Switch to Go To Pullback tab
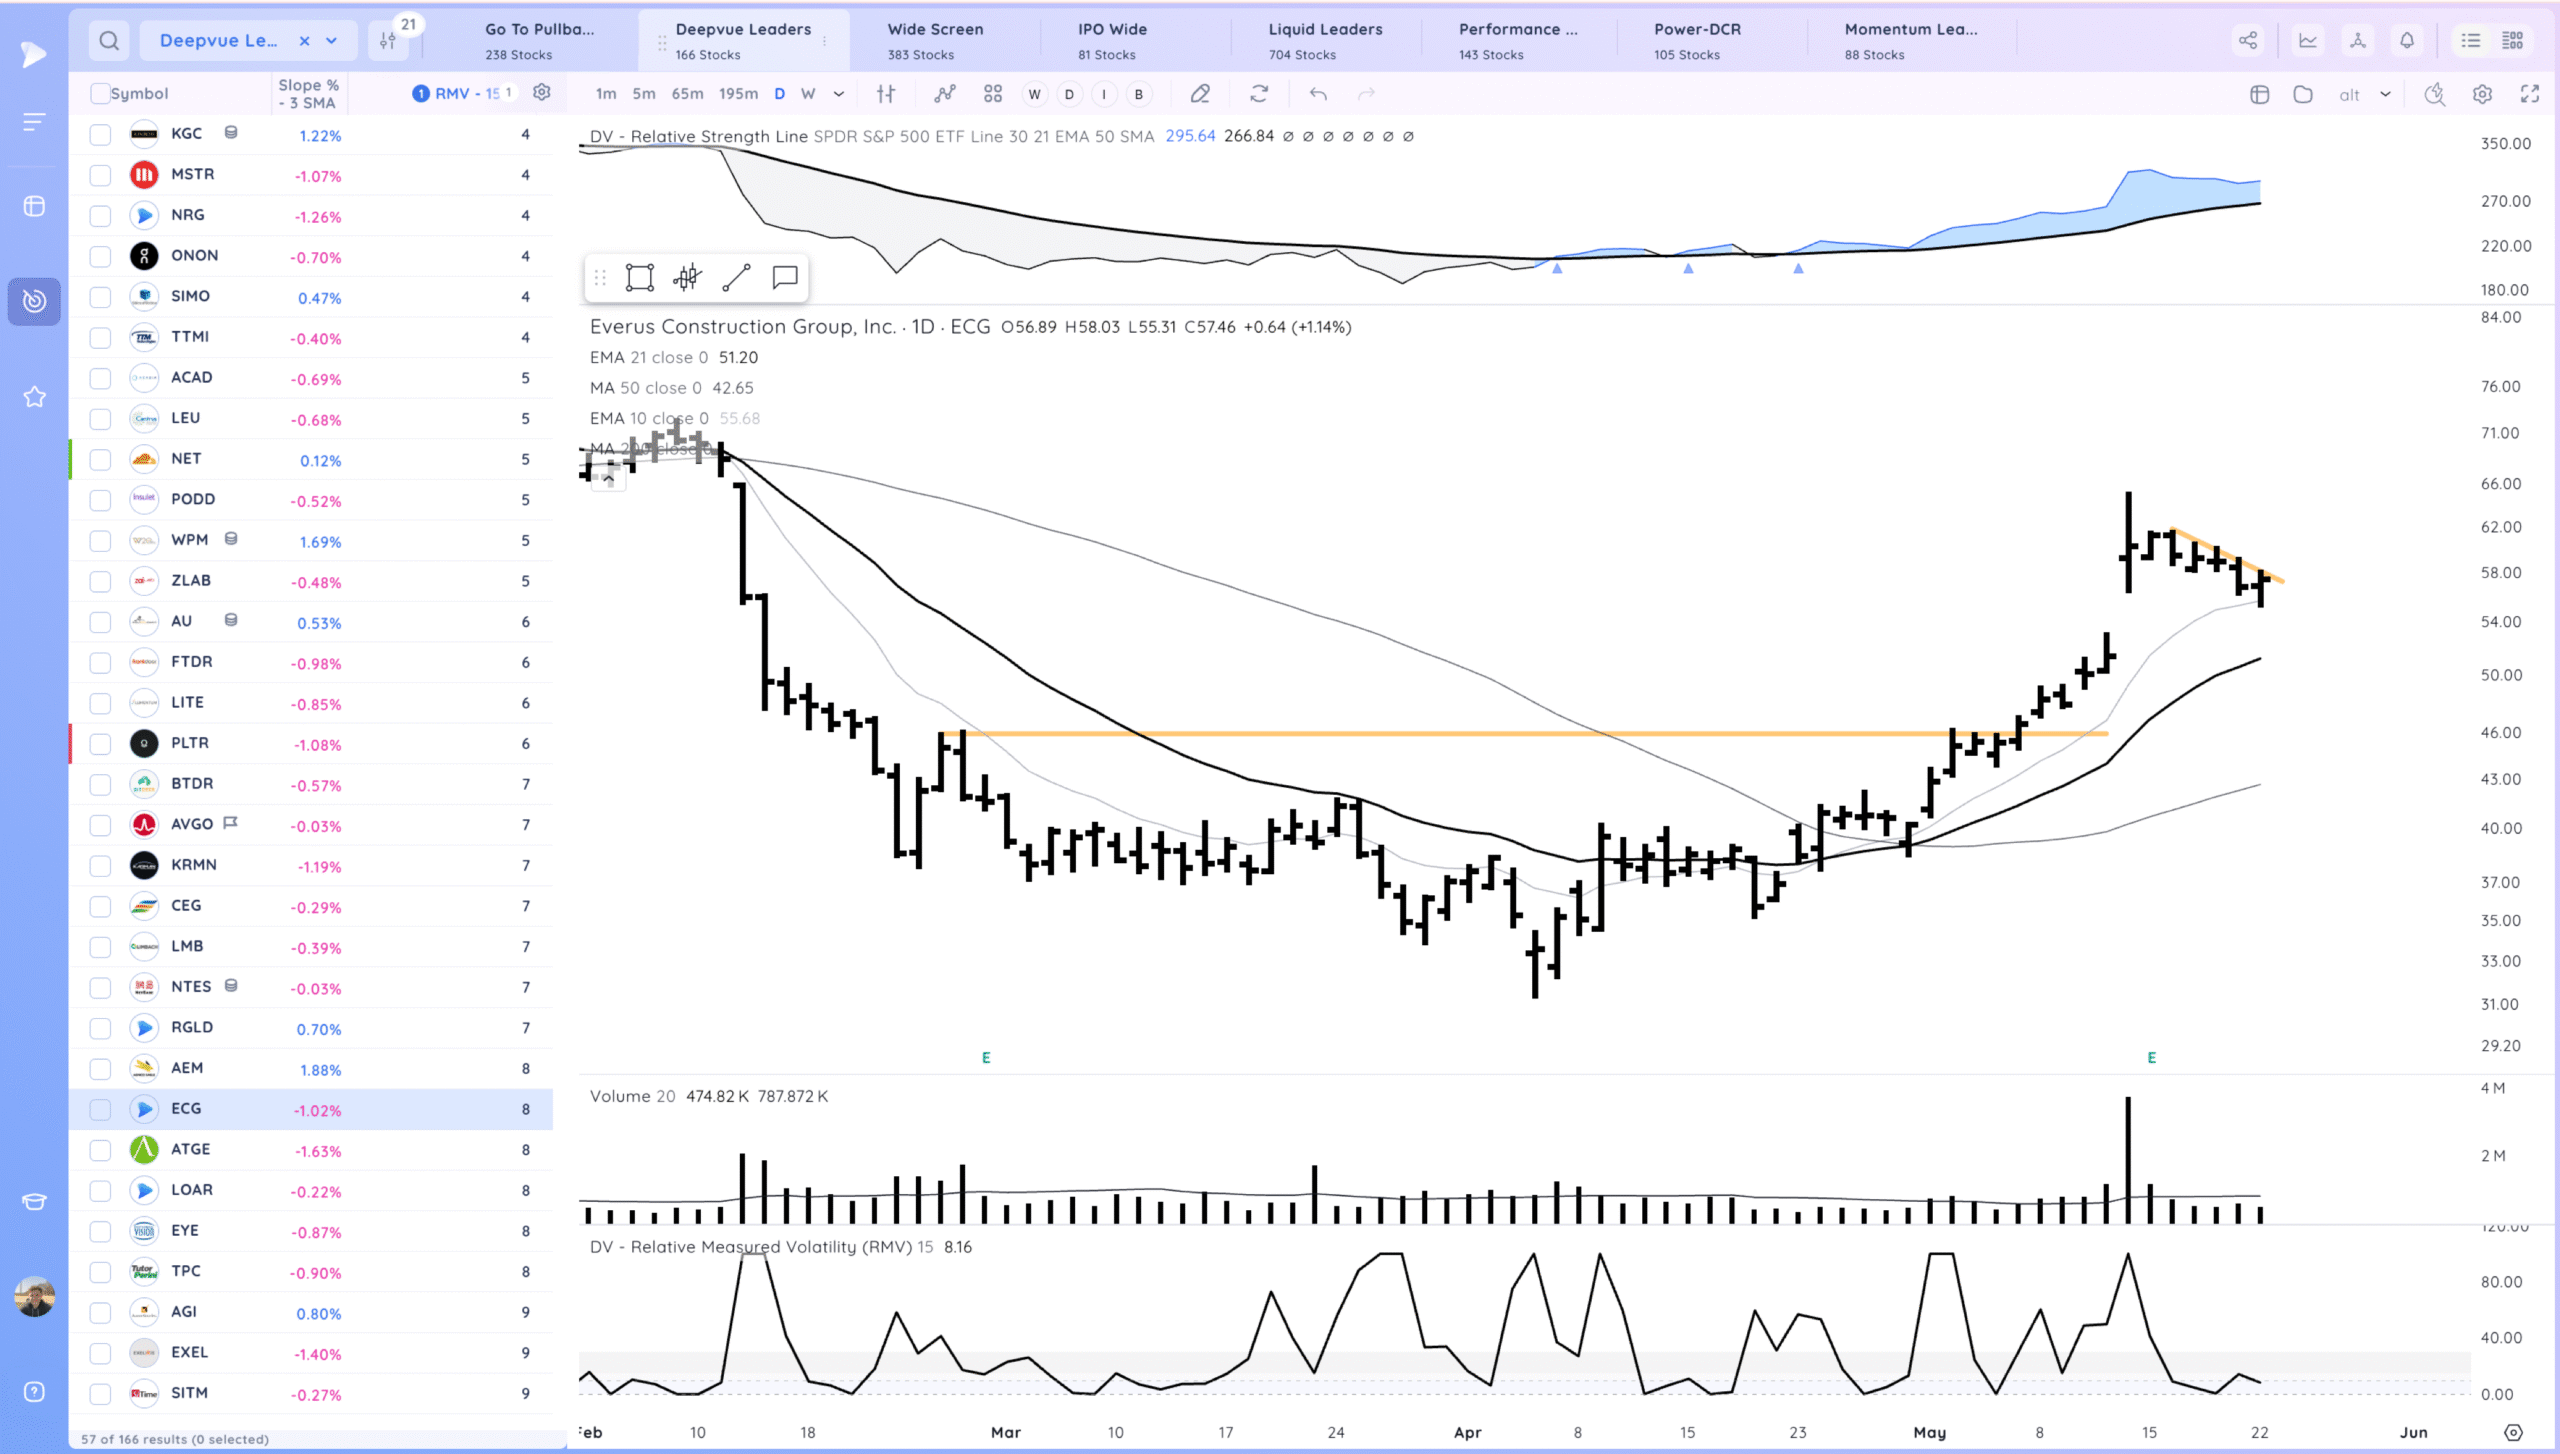 click(539, 41)
